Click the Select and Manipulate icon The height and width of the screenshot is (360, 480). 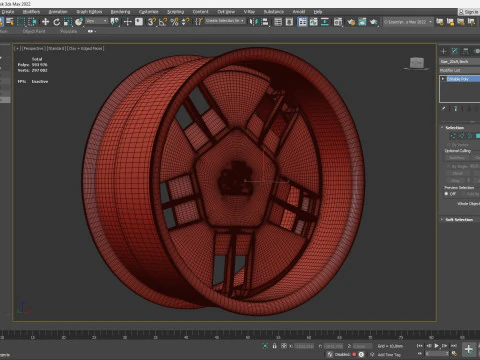(x=127, y=22)
